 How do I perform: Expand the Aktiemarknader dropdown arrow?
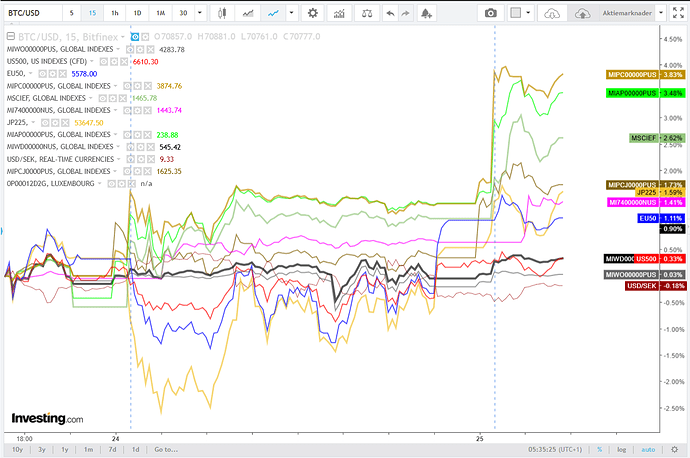coord(661,13)
